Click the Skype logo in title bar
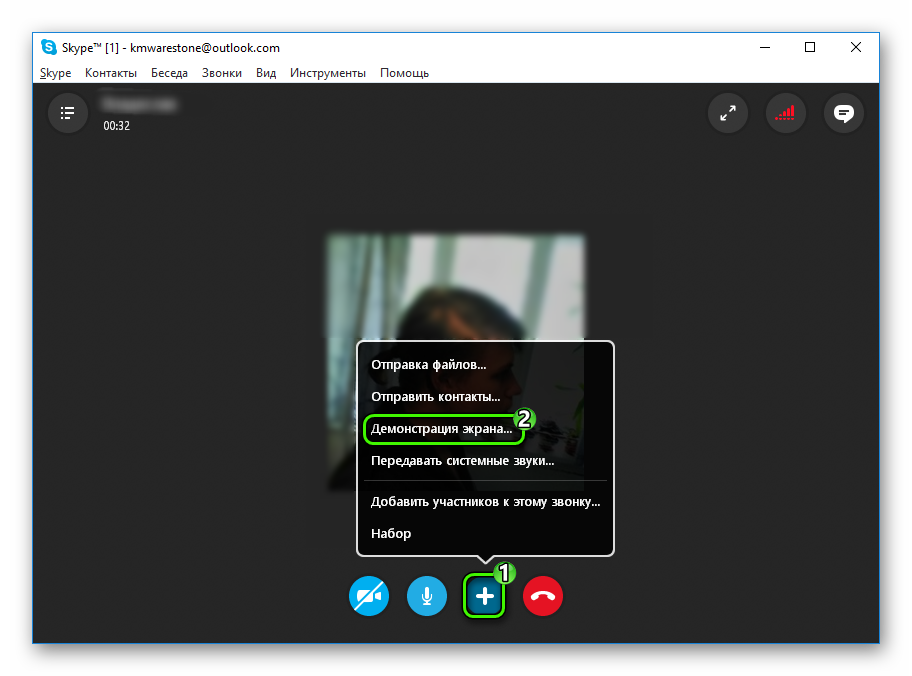 [49, 47]
